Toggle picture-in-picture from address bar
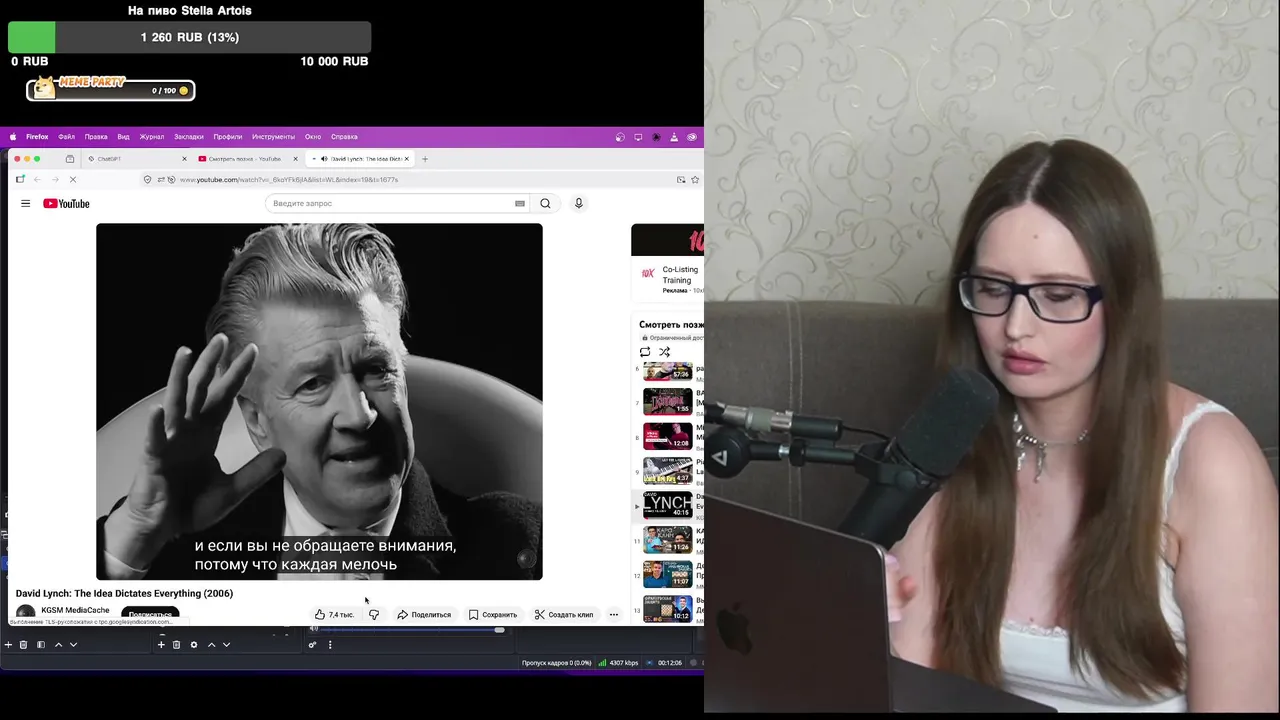This screenshot has height=720, width=1280. [681, 180]
